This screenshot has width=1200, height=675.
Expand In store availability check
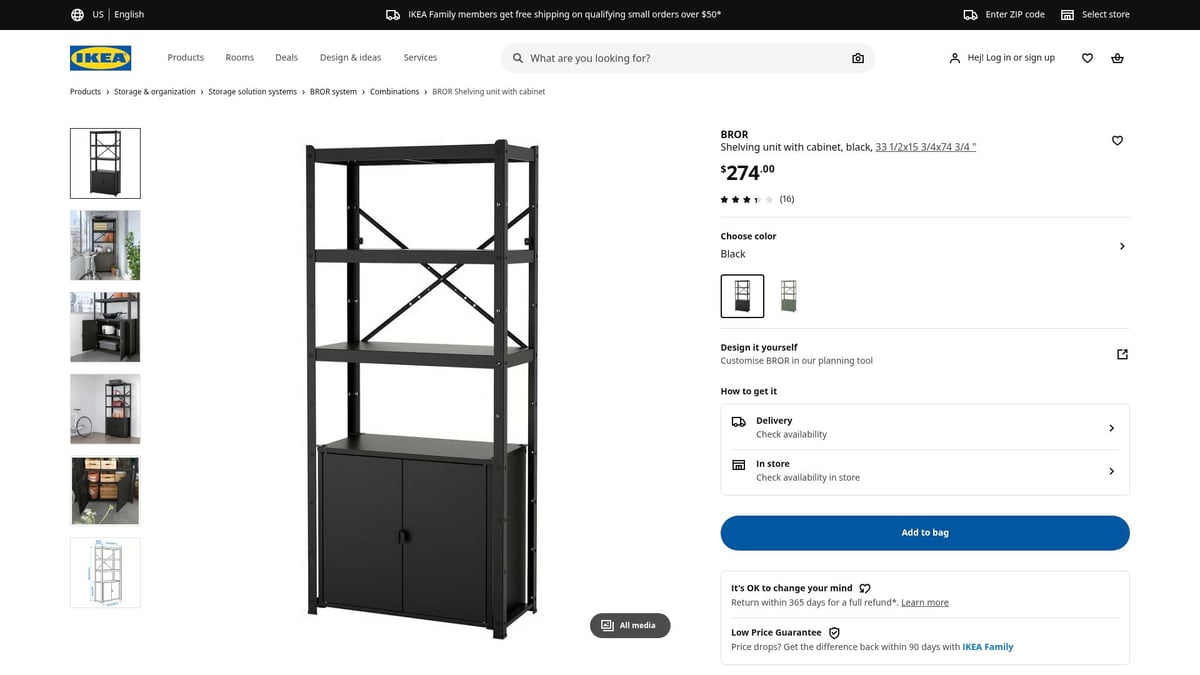(1111, 470)
